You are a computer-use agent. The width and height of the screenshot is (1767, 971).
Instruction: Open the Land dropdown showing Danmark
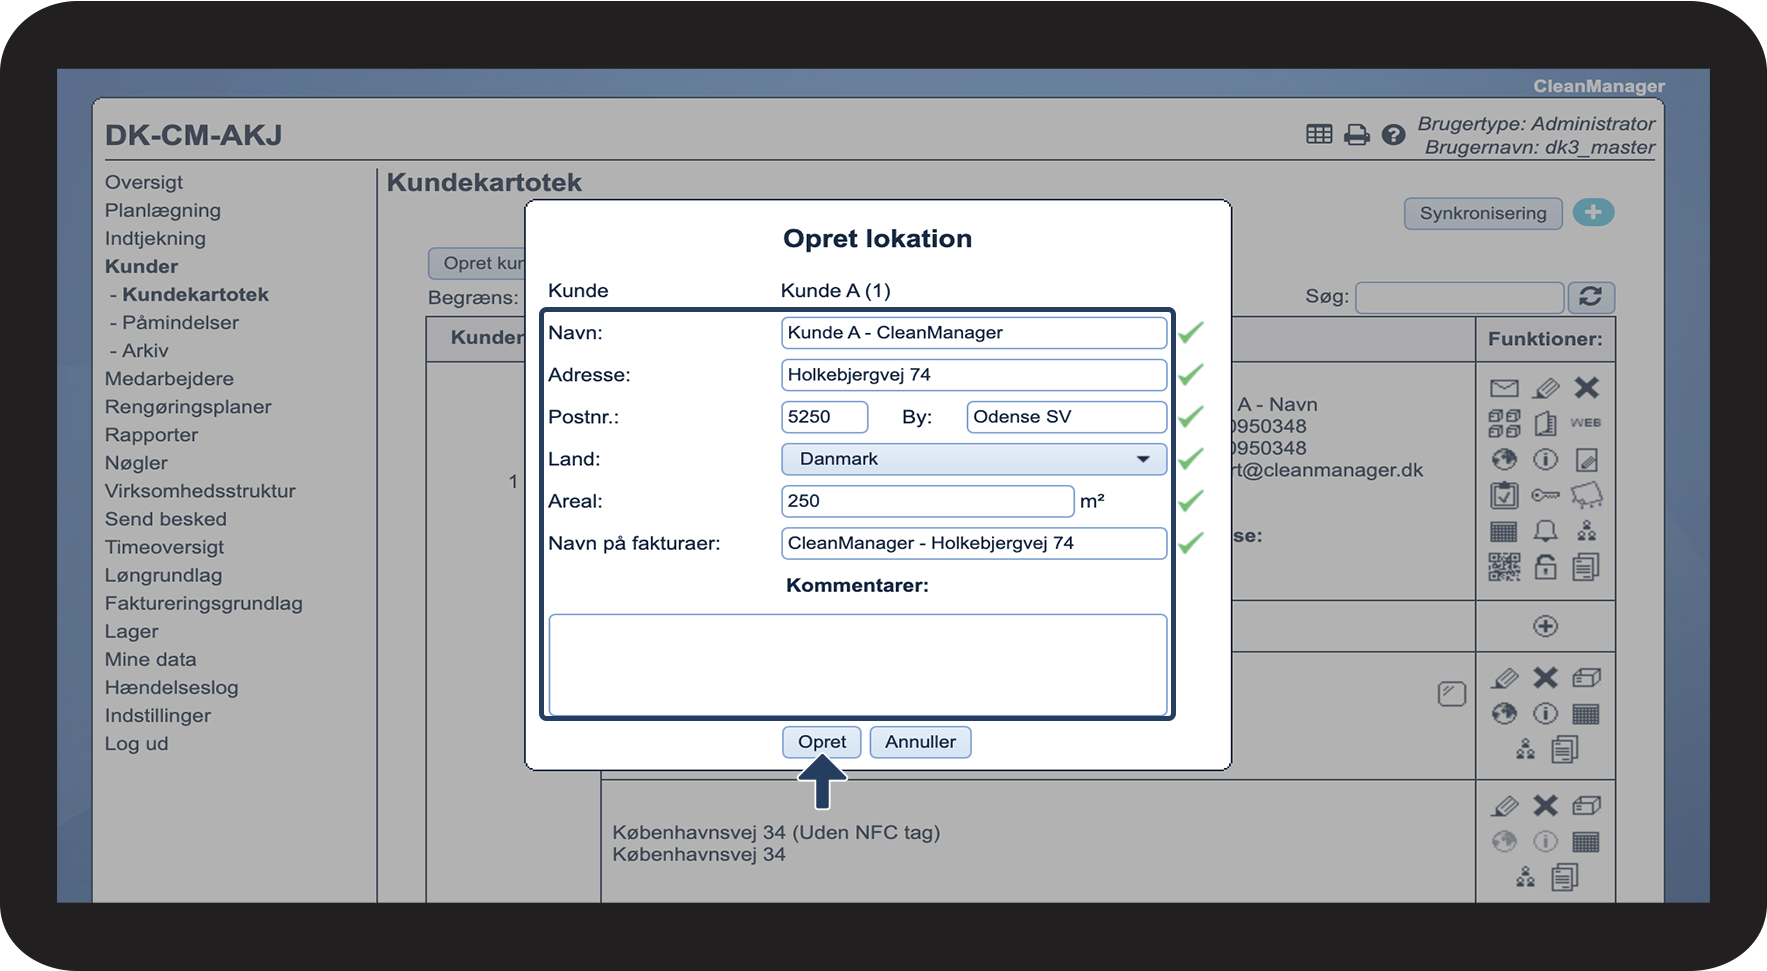click(973, 459)
